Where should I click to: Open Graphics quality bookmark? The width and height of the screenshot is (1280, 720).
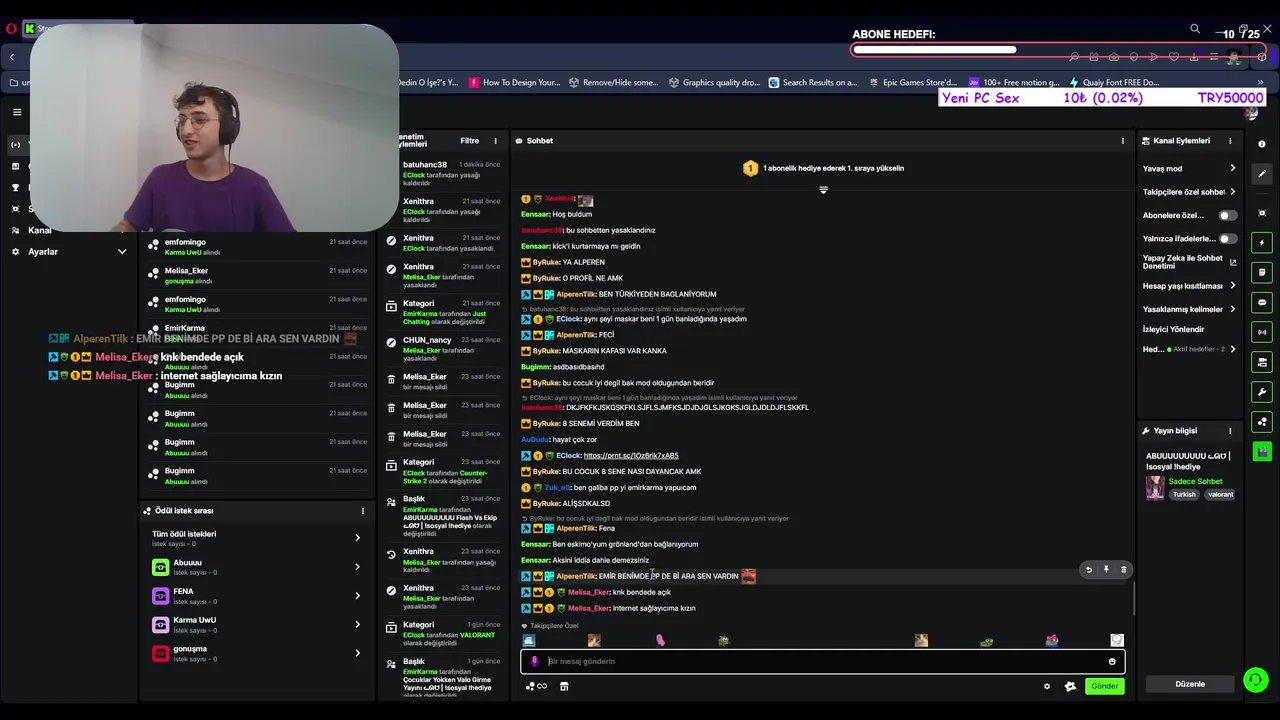(x=714, y=83)
